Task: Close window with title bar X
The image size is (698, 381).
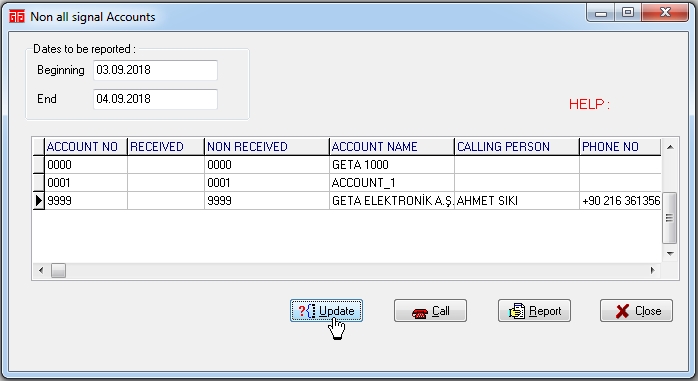Action: click(x=665, y=12)
